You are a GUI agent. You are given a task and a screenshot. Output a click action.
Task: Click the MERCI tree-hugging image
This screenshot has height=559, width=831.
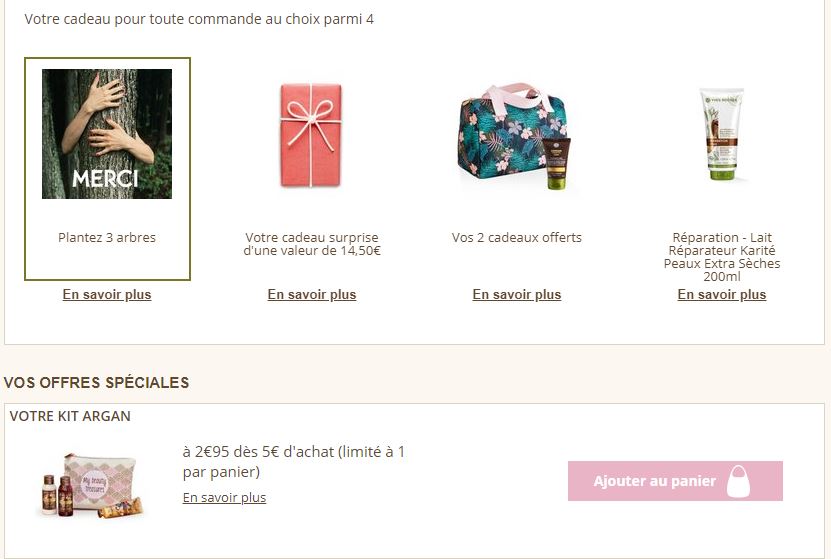[x=107, y=134]
